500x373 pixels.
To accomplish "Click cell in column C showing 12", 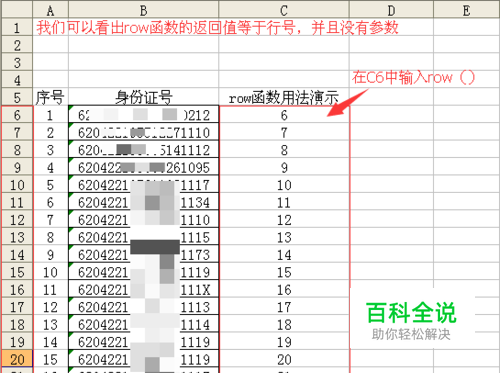I will pos(284,219).
